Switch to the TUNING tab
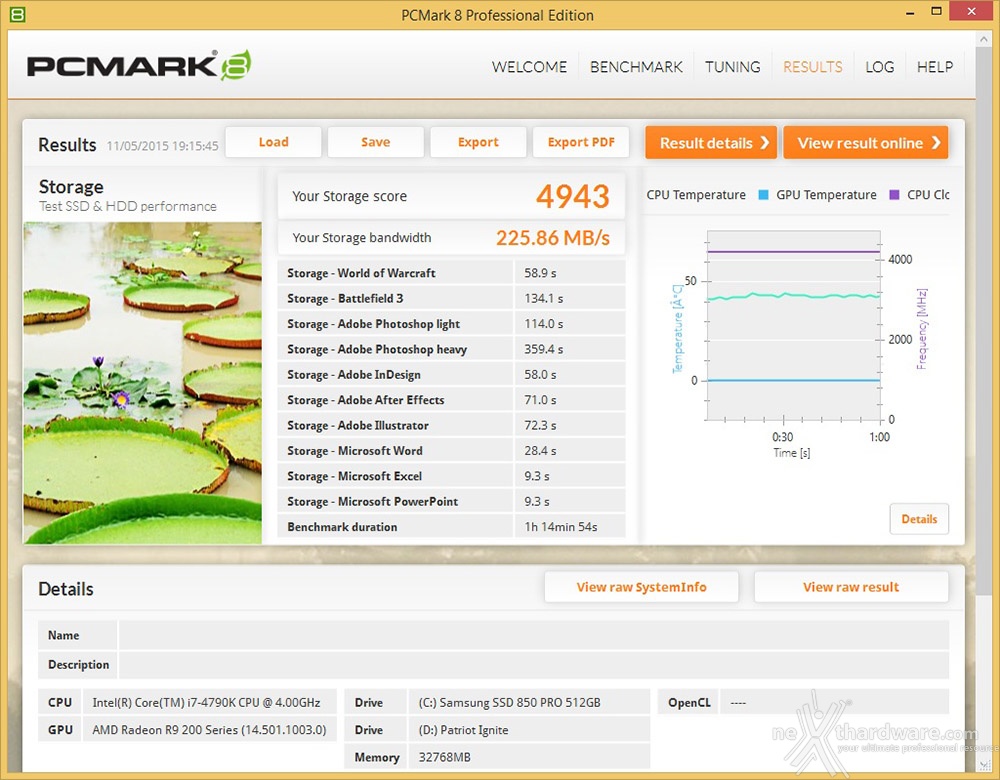Viewport: 1000px width, 780px height. coord(732,67)
